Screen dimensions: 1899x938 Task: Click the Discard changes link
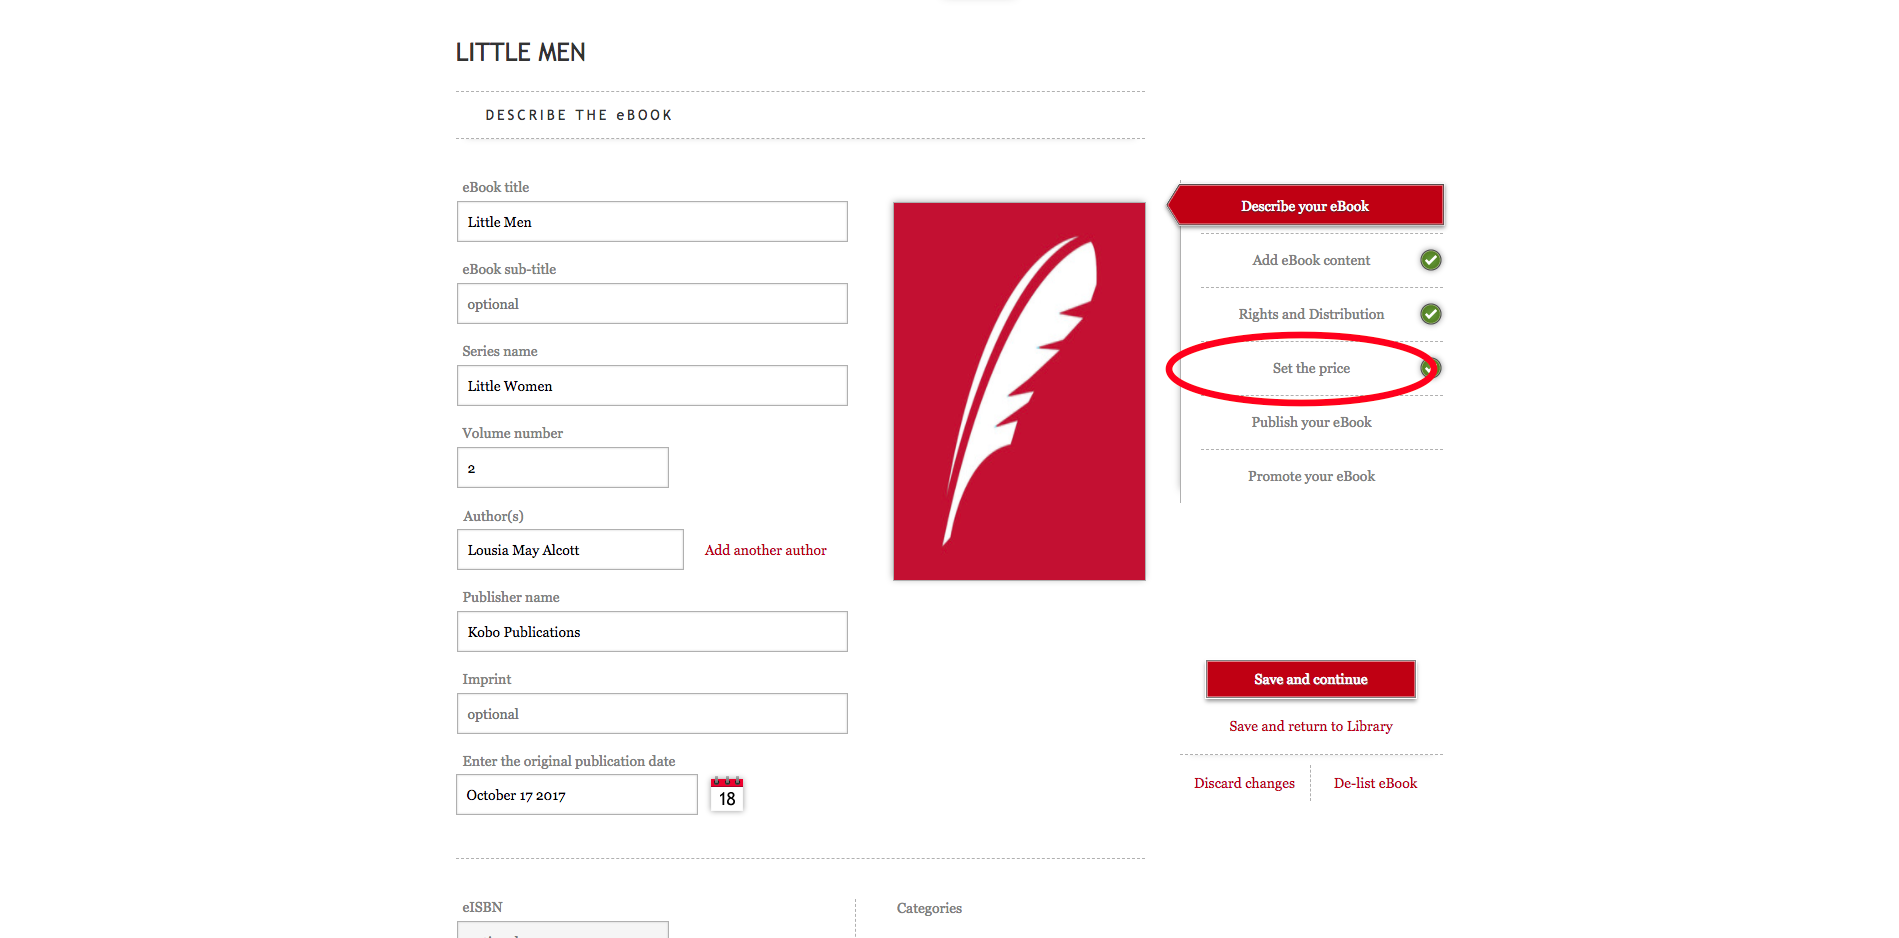[x=1244, y=783]
